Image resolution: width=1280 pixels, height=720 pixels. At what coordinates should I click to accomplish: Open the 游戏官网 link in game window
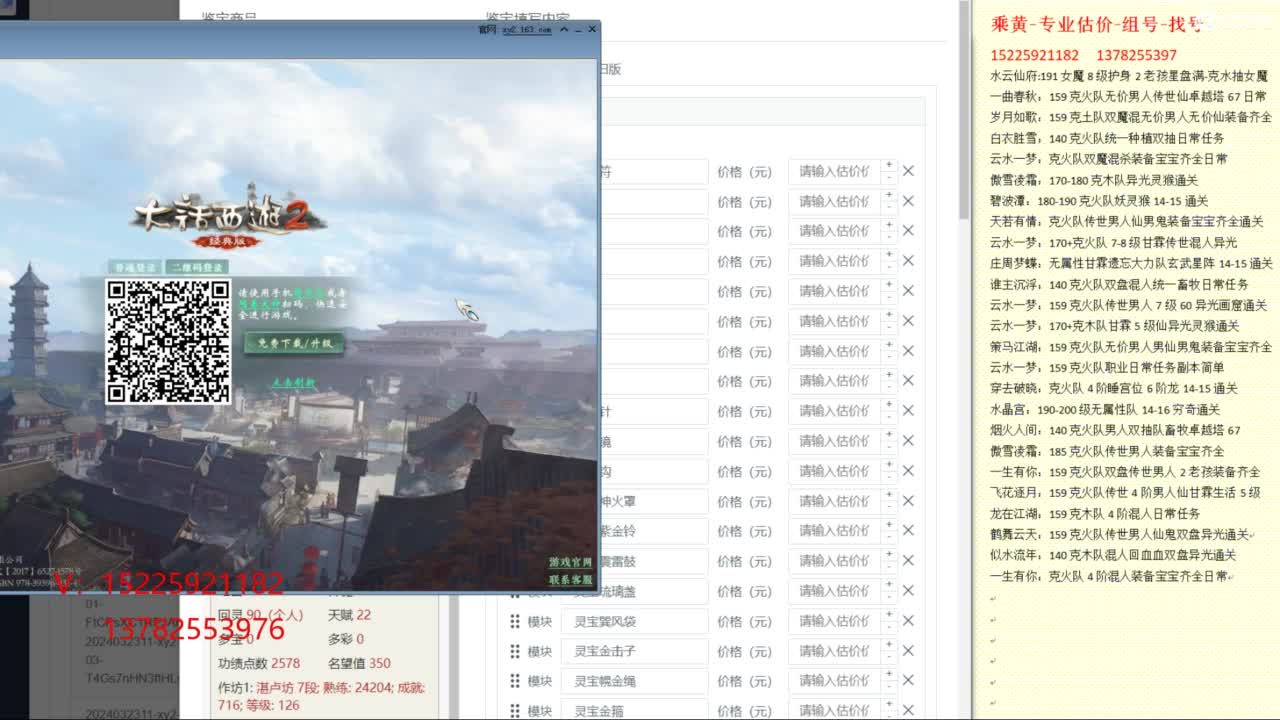[570, 563]
